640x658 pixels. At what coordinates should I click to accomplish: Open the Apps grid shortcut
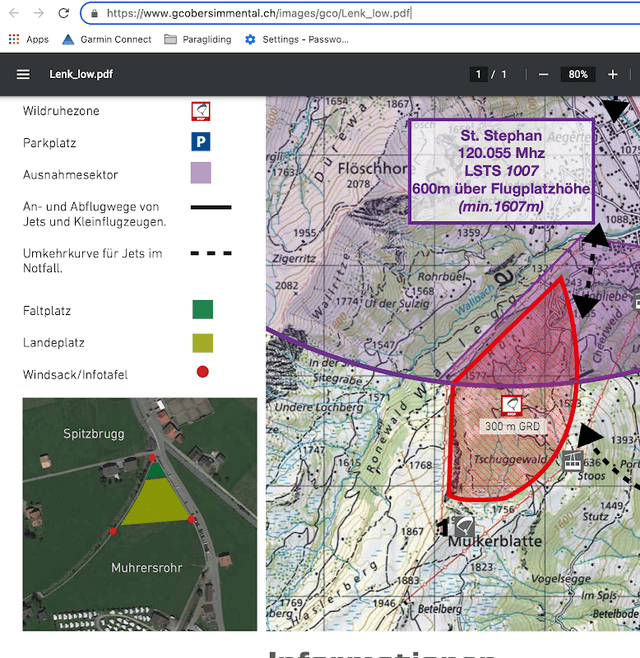coord(29,39)
